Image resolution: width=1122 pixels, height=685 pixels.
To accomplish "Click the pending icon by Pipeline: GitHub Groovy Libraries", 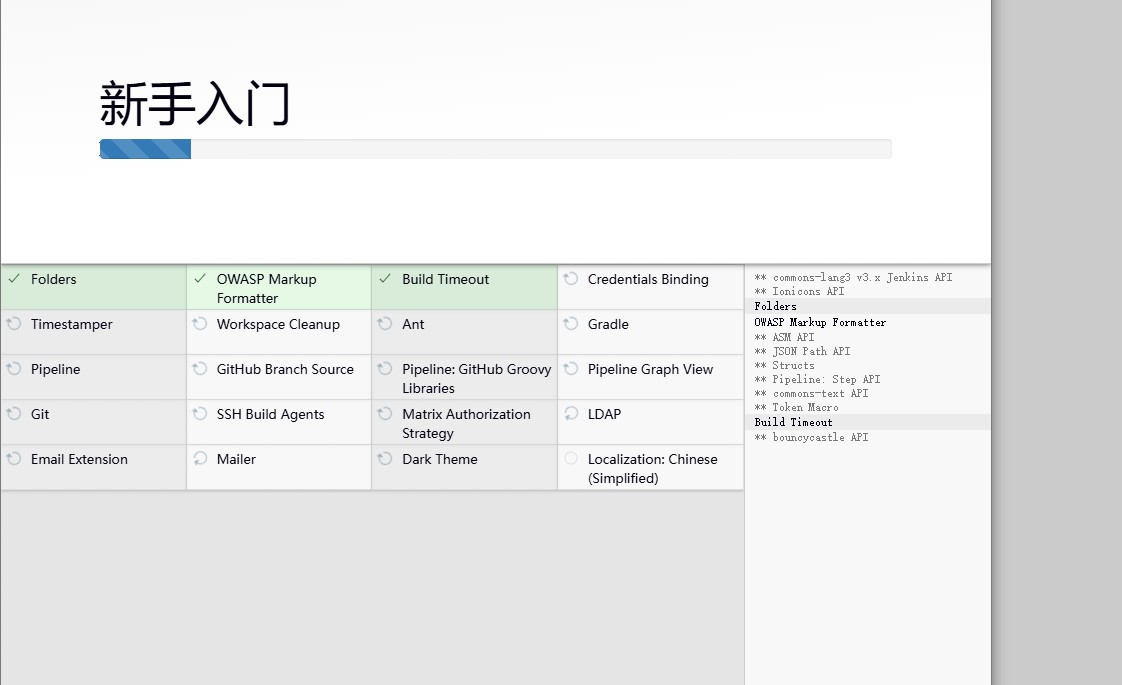I will (x=386, y=369).
